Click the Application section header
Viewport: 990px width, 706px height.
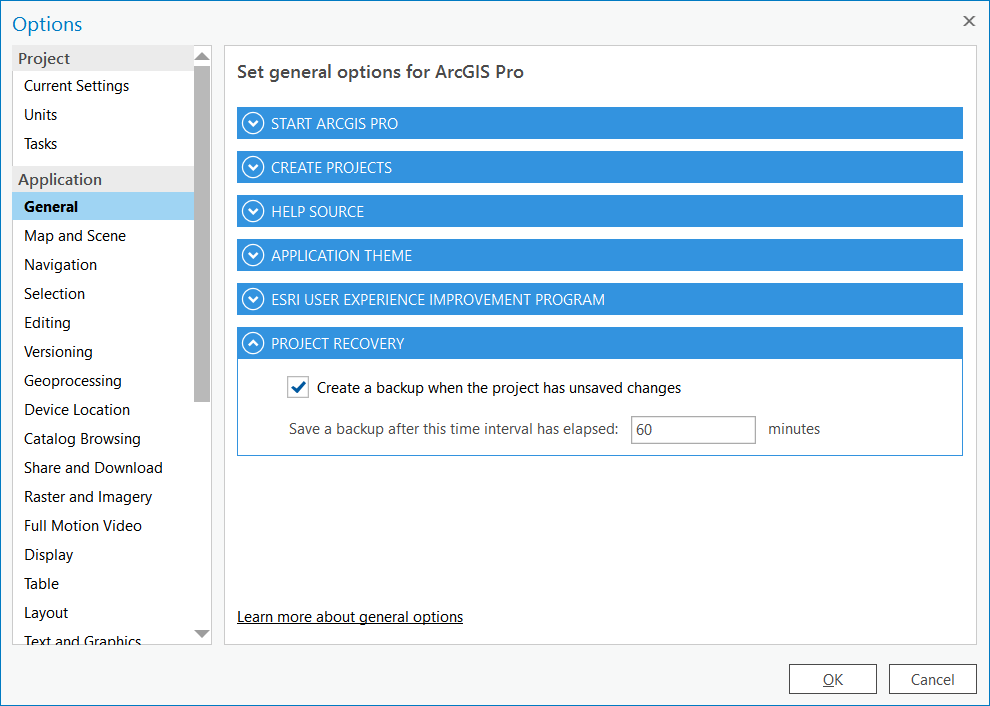point(103,179)
